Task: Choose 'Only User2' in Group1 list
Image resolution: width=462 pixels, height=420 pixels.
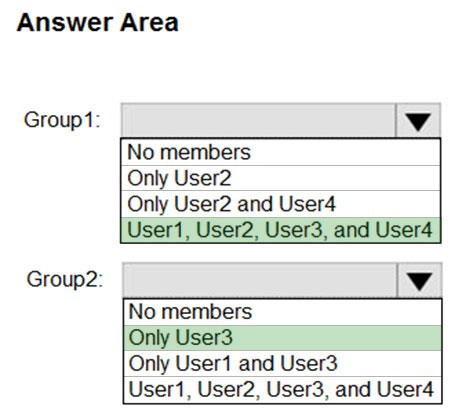Action: point(281,178)
